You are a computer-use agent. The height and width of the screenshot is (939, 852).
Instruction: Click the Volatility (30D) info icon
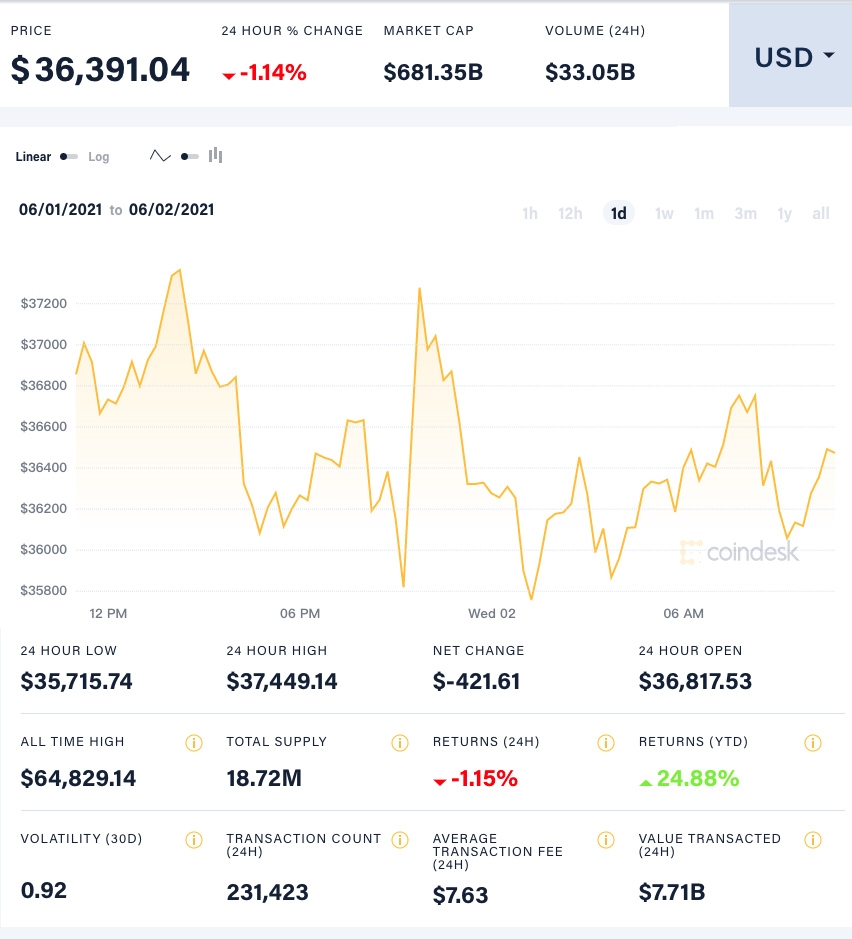[x=193, y=840]
